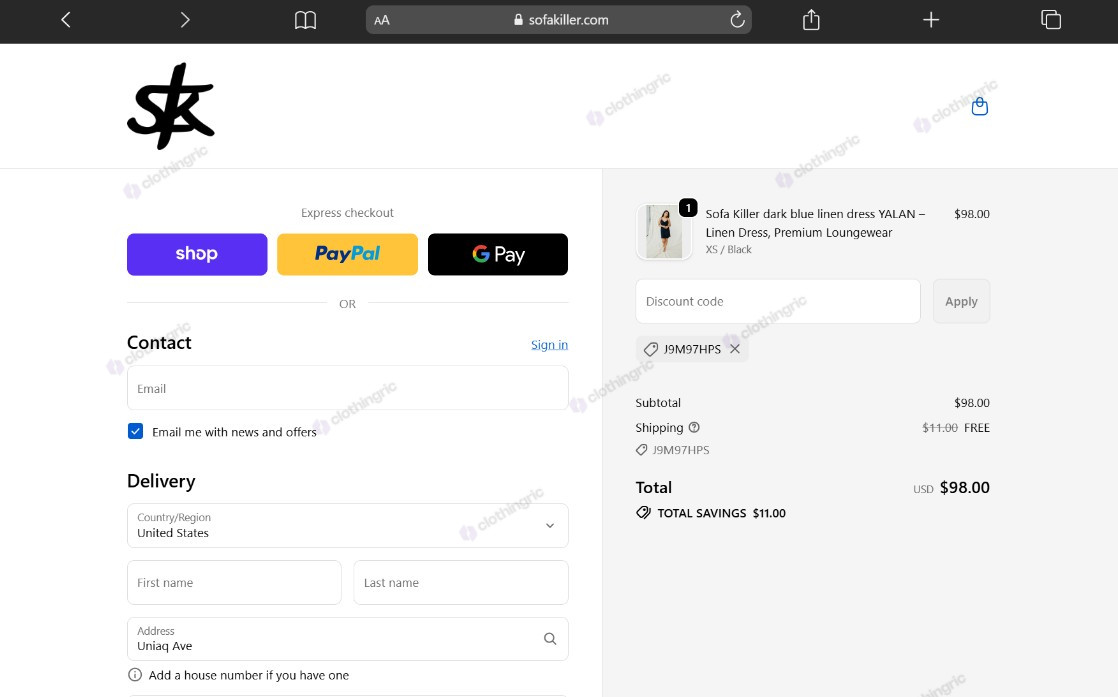Go back using the Safari back arrow
1118x697 pixels.
pyautogui.click(x=66, y=20)
